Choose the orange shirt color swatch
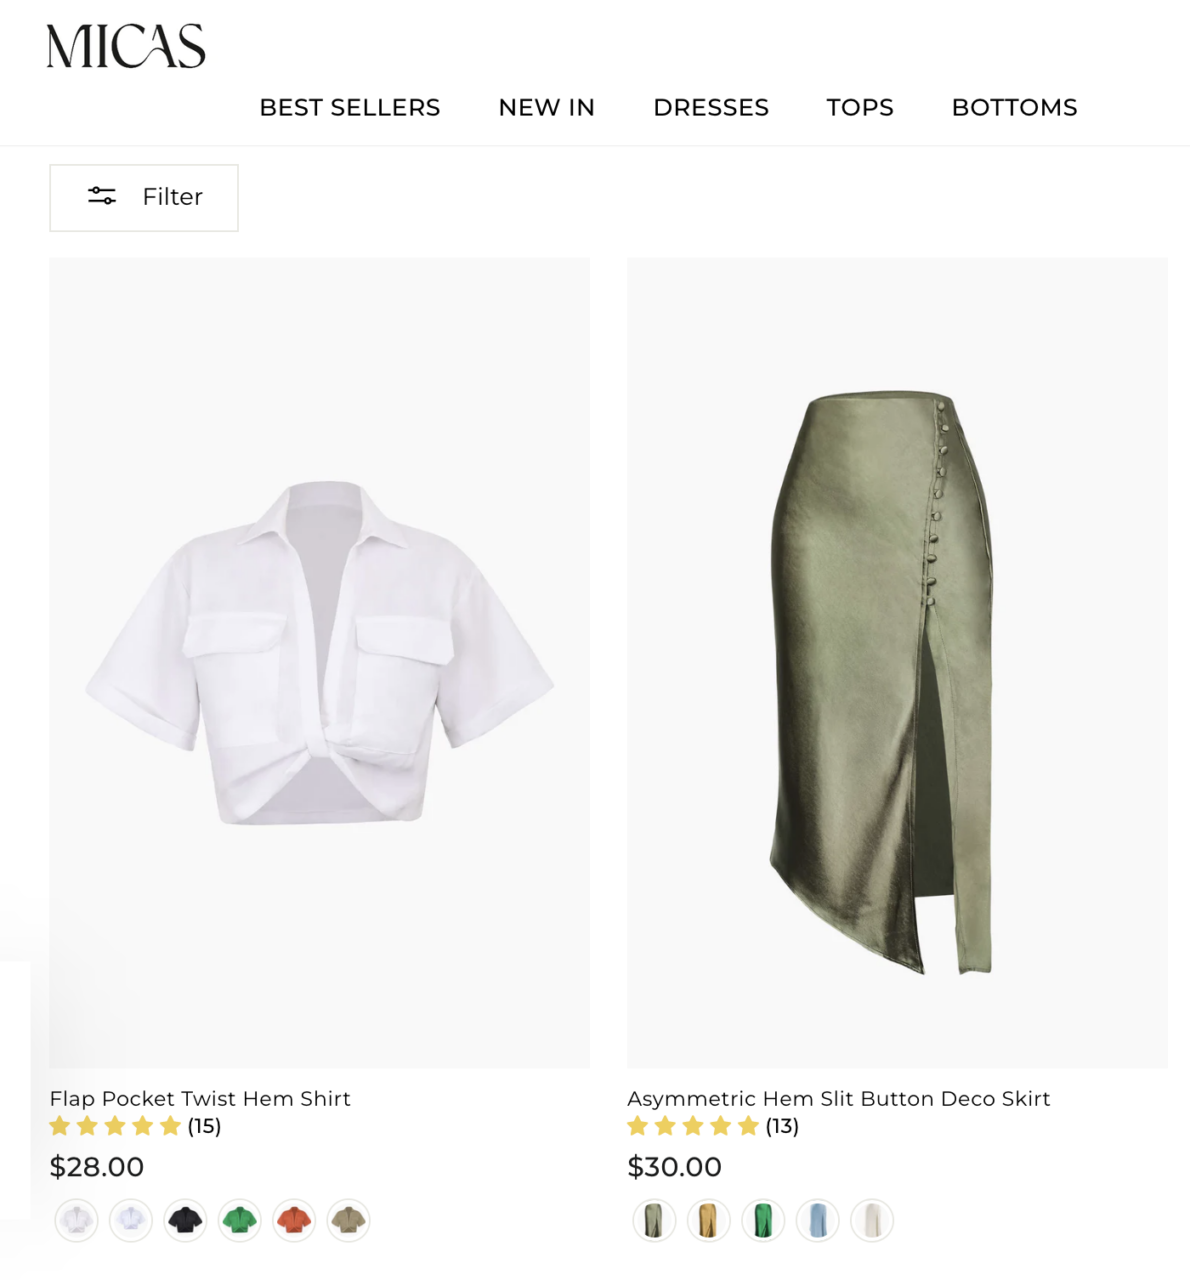 (294, 1220)
